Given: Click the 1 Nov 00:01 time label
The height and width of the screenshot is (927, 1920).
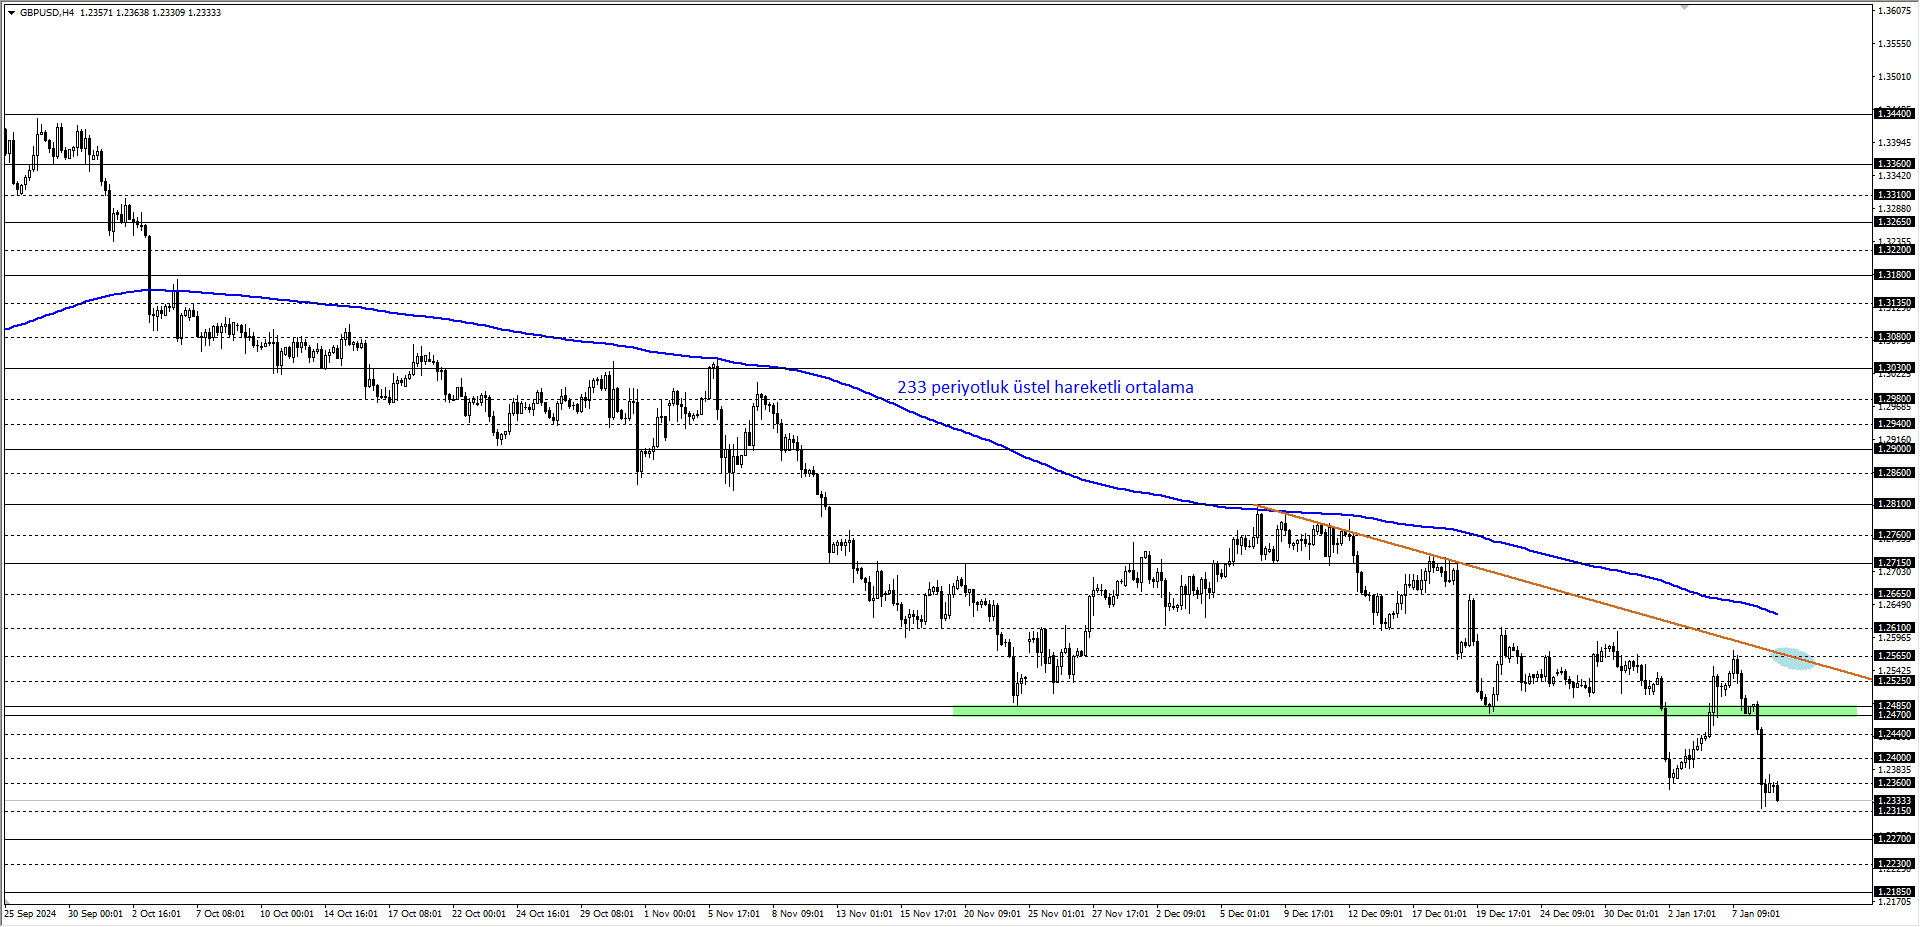Looking at the screenshot, I should (x=670, y=914).
